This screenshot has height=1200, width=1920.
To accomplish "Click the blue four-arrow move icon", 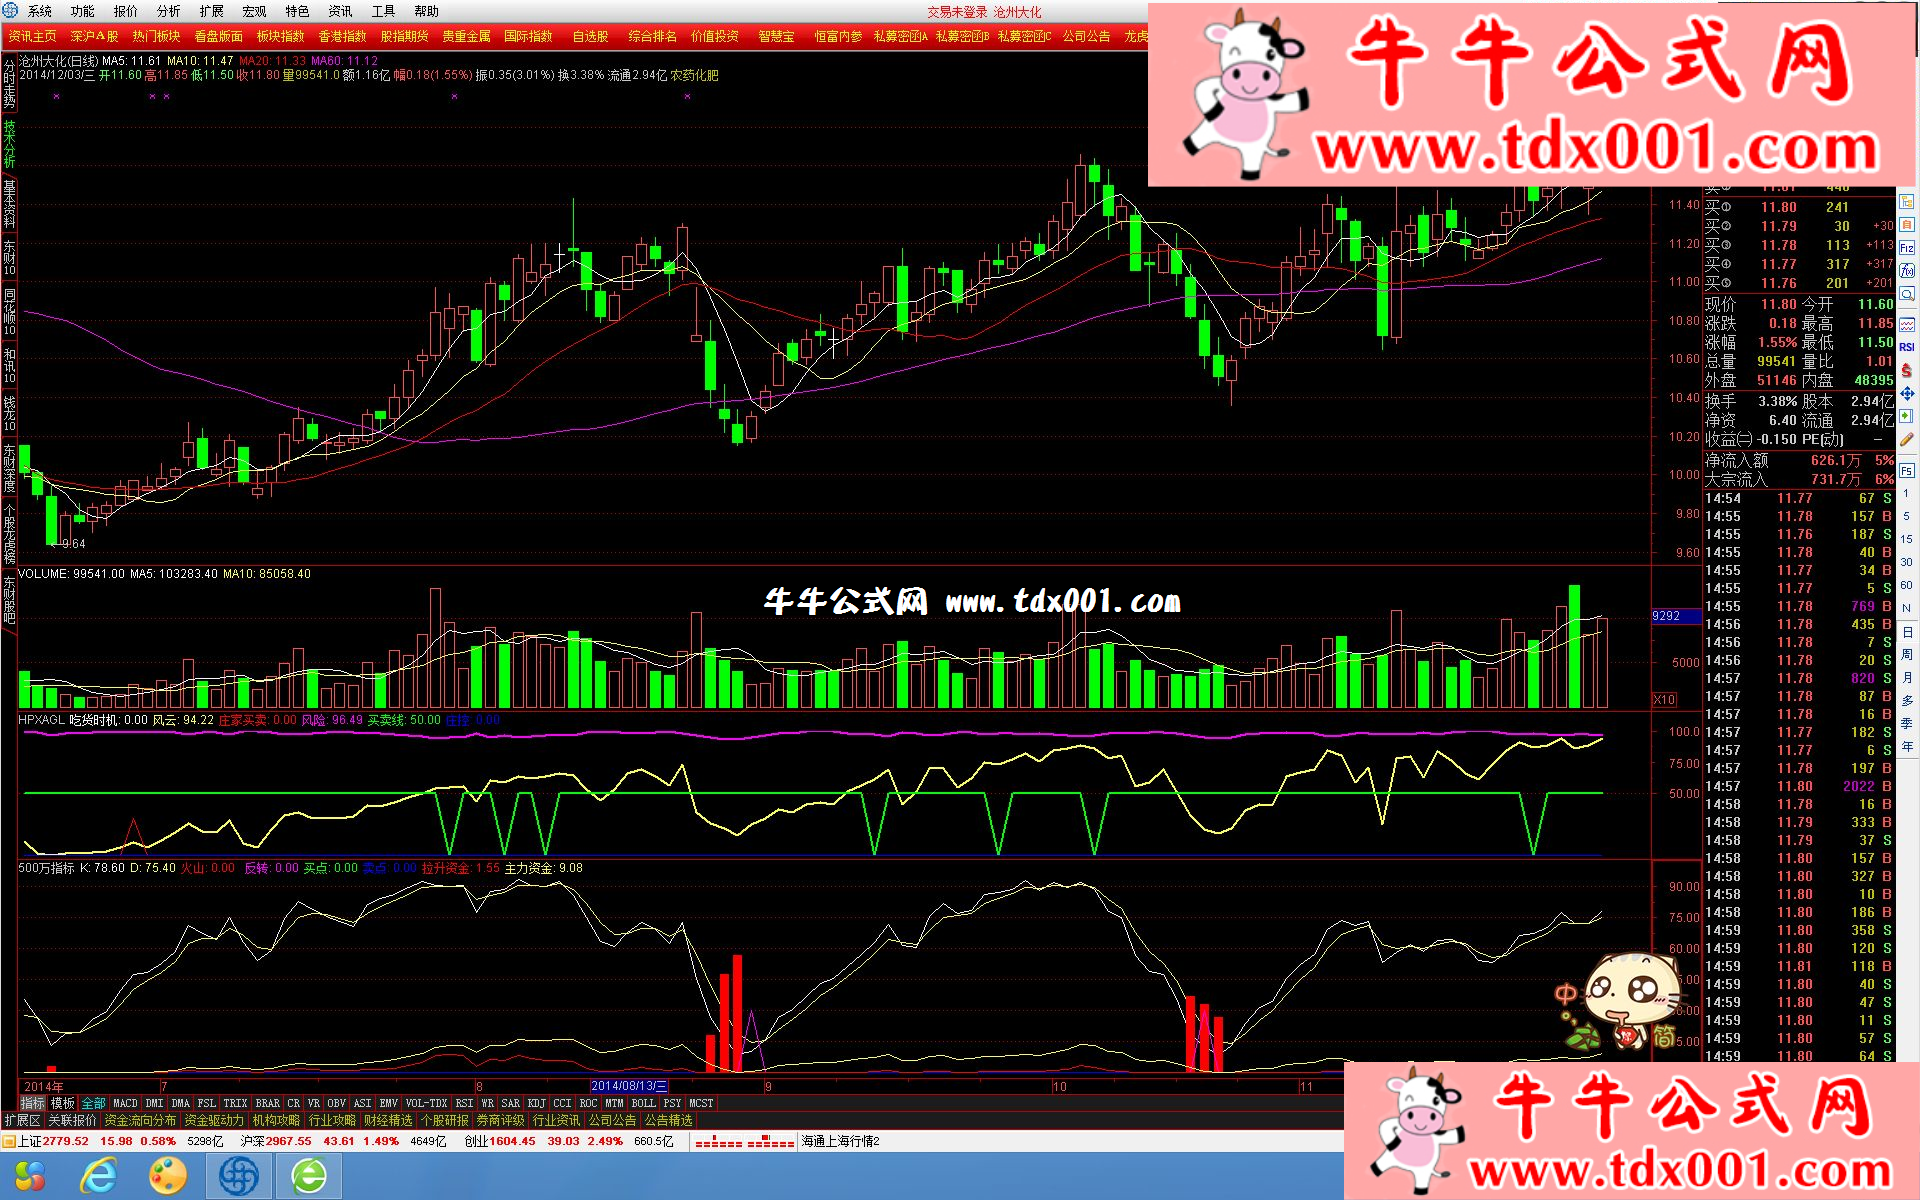I will pyautogui.click(x=1907, y=393).
